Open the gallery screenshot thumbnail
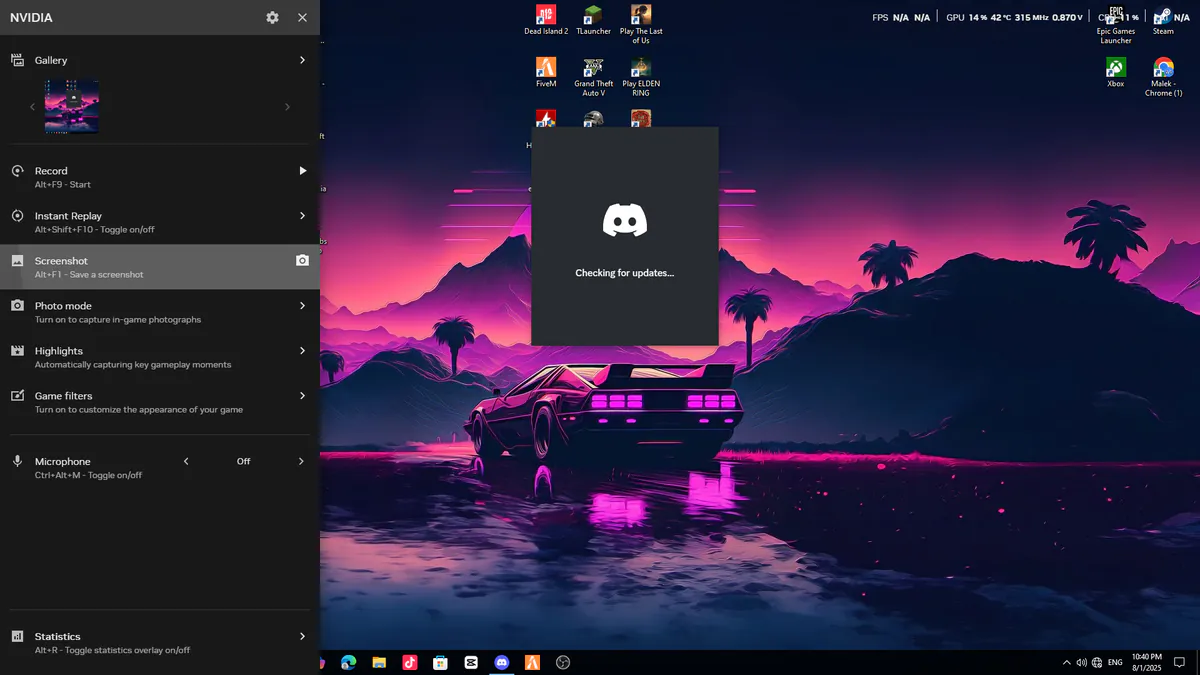 (x=72, y=106)
